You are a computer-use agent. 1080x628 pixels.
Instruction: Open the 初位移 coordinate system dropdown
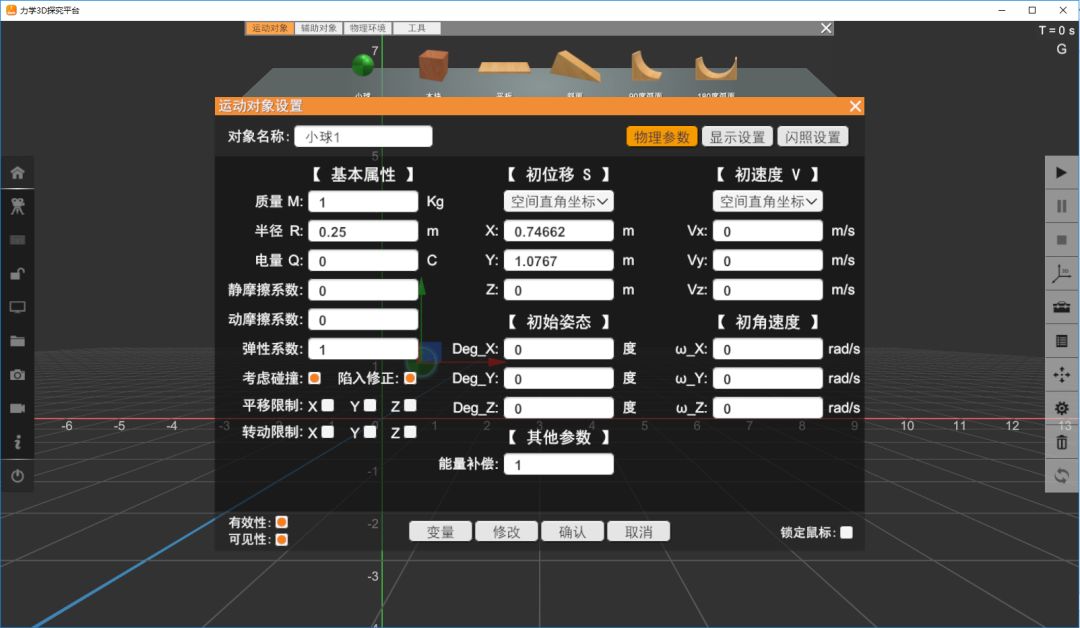559,202
